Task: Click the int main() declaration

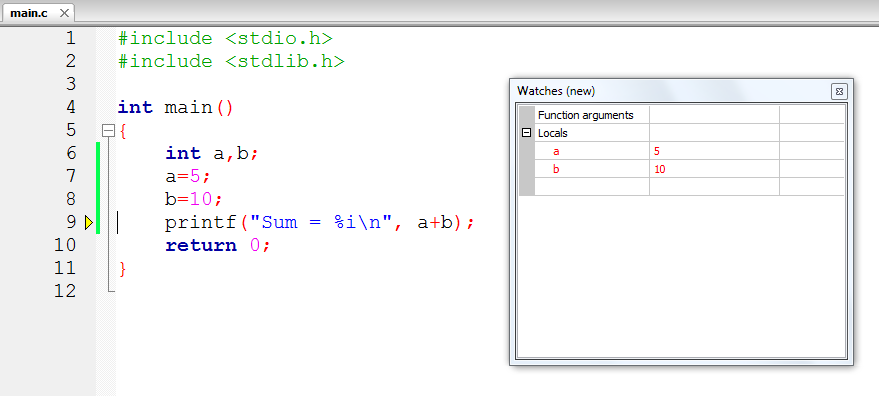Action: [175, 107]
